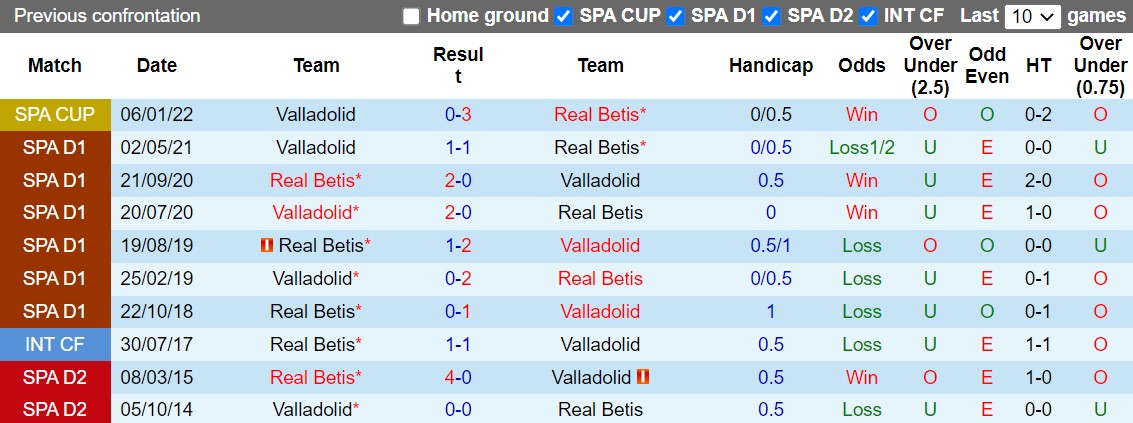Open the 0-3 result from 06/01/22

(x=458, y=114)
